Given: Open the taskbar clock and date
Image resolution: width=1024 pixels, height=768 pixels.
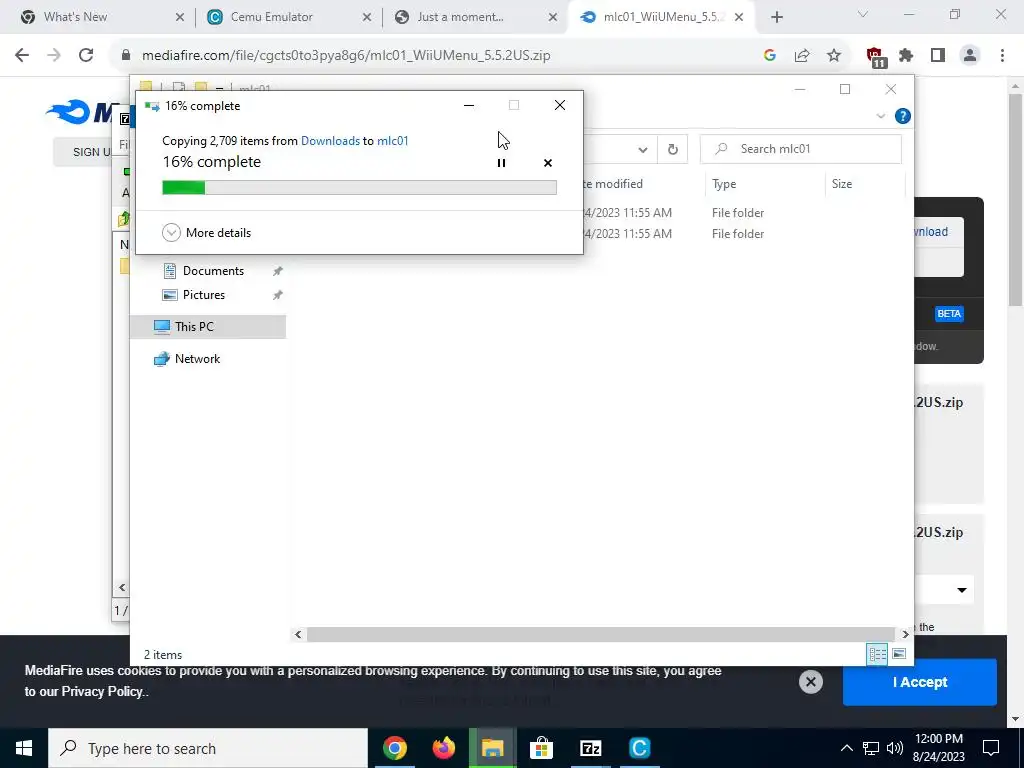Looking at the screenshot, I should tap(939, 748).
